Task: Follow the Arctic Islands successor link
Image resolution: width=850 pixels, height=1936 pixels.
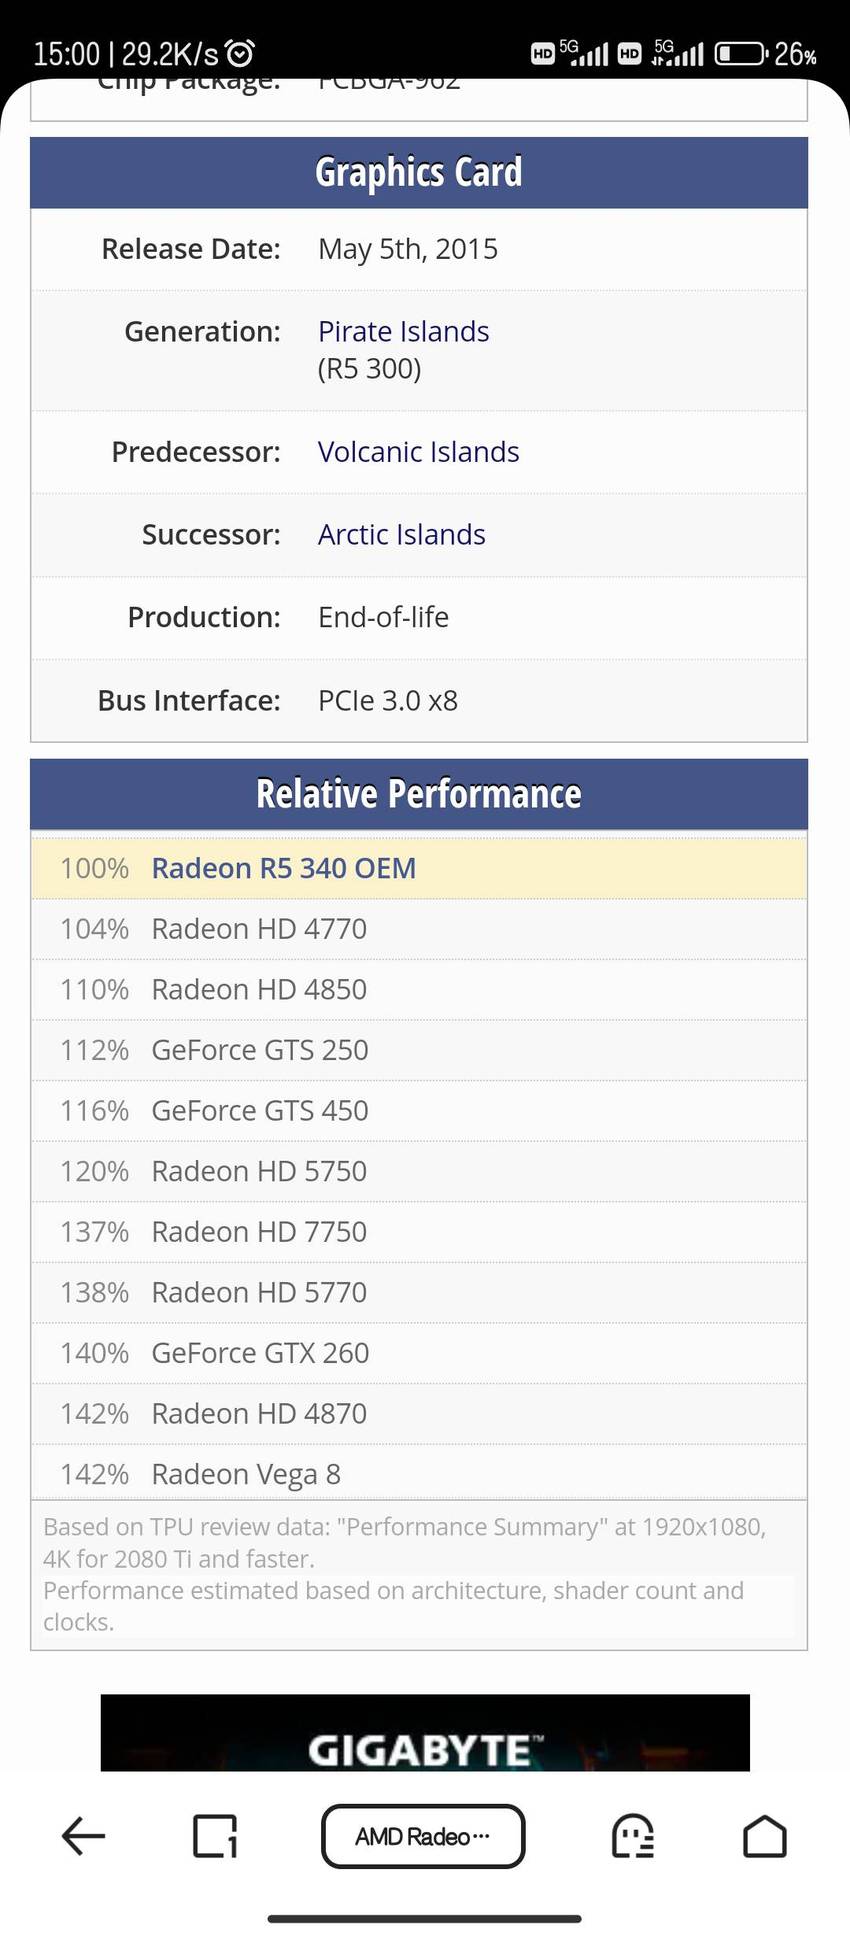Action: (402, 535)
